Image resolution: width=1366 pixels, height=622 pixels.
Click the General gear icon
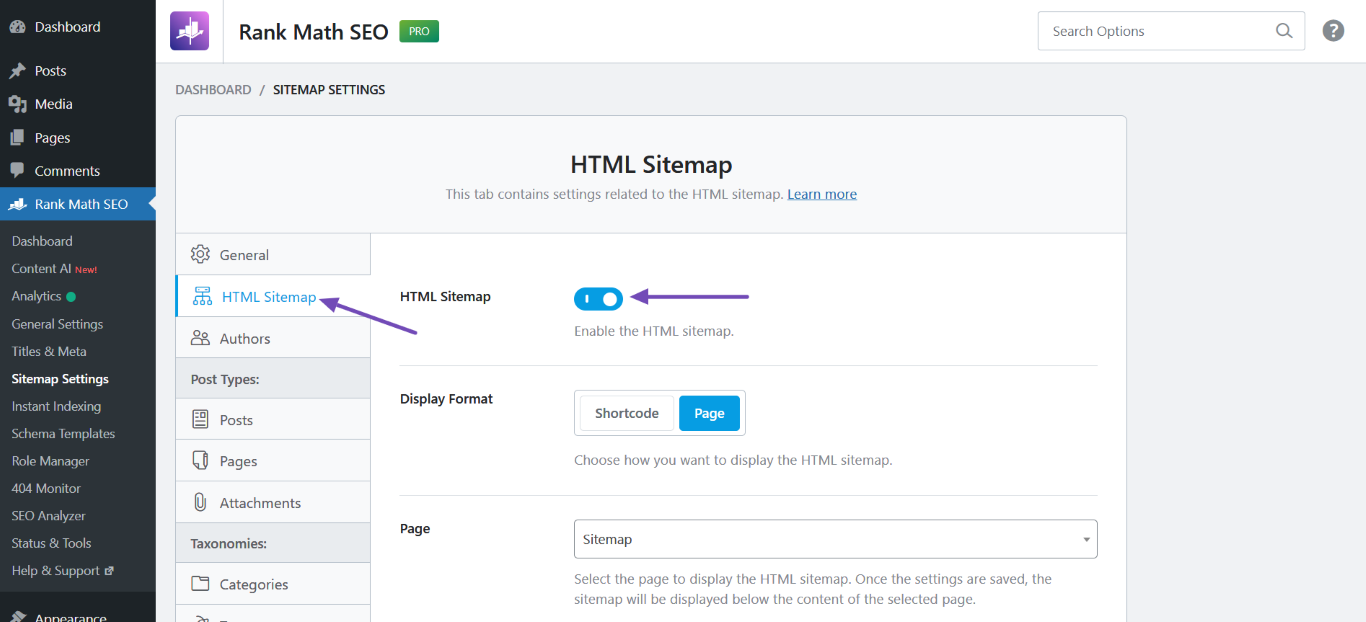(x=200, y=254)
